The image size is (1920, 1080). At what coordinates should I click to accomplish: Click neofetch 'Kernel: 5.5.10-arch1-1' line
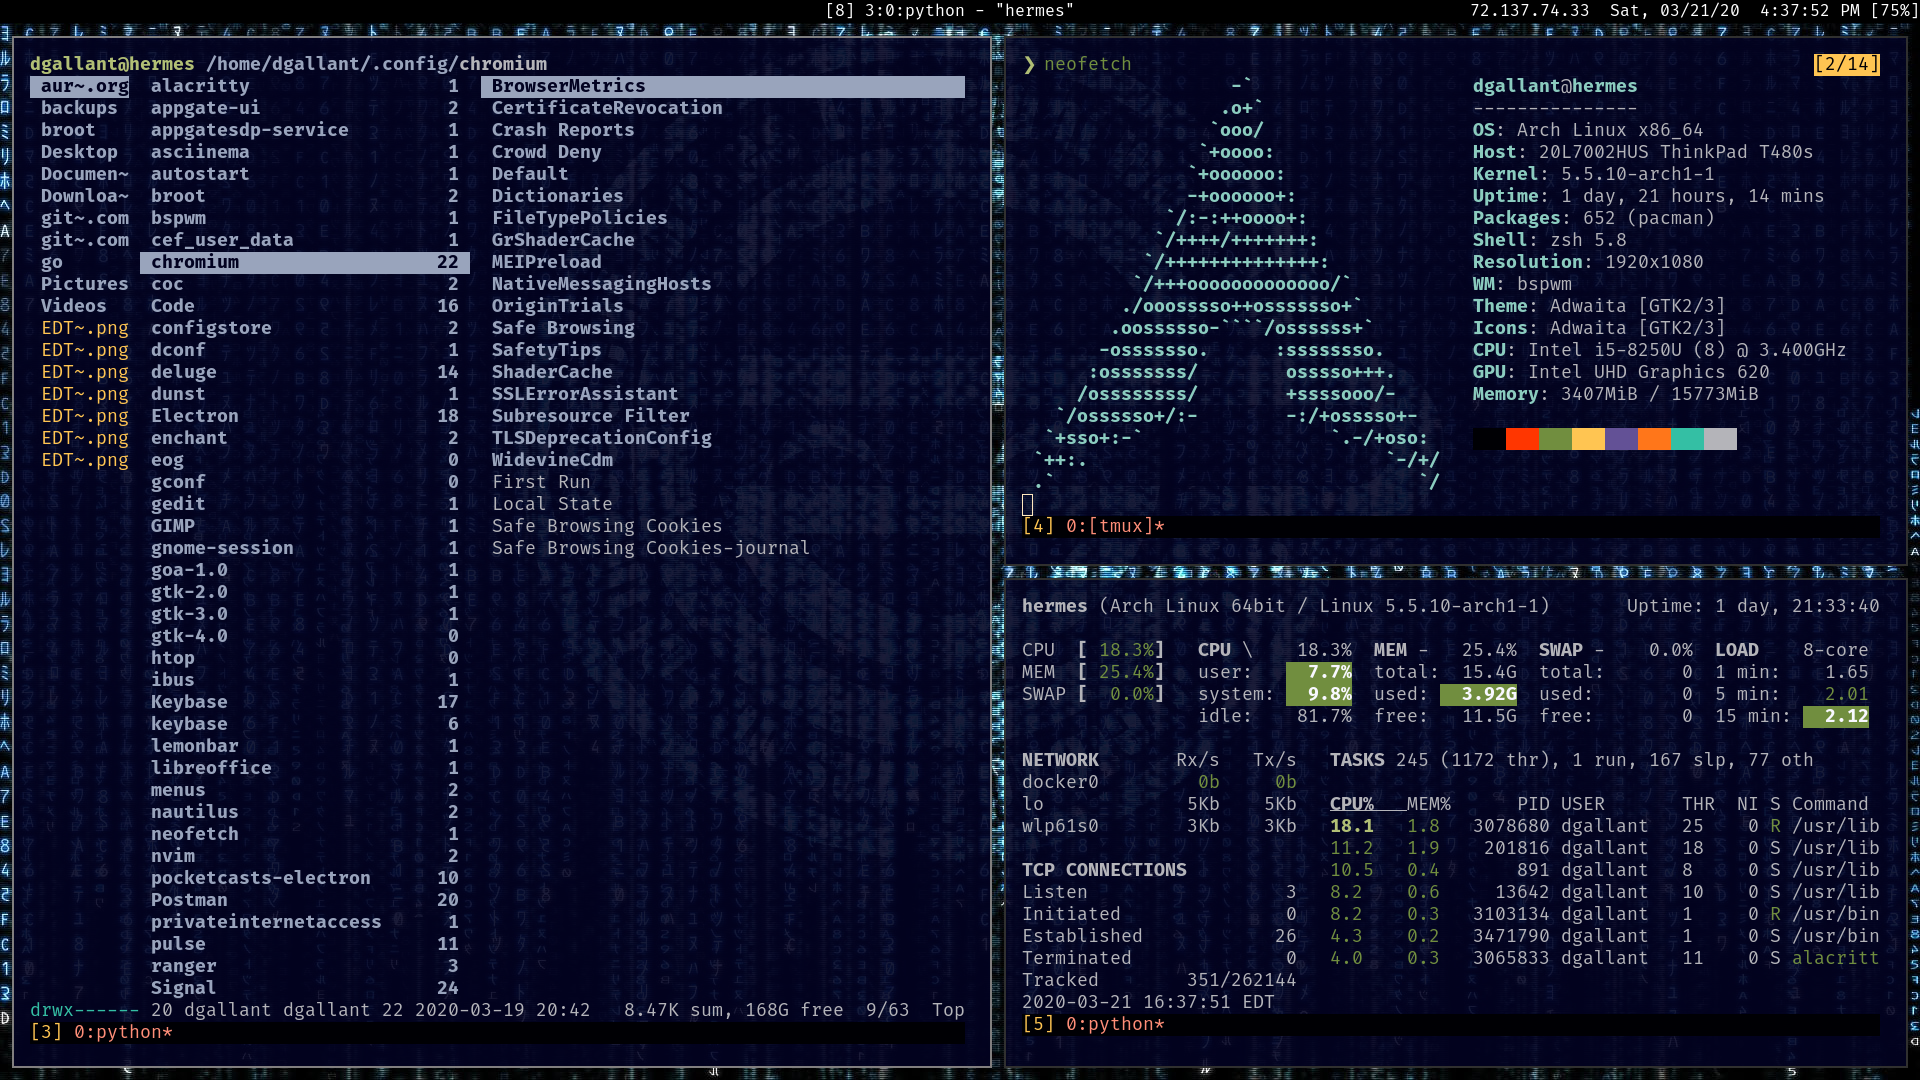click(1593, 175)
